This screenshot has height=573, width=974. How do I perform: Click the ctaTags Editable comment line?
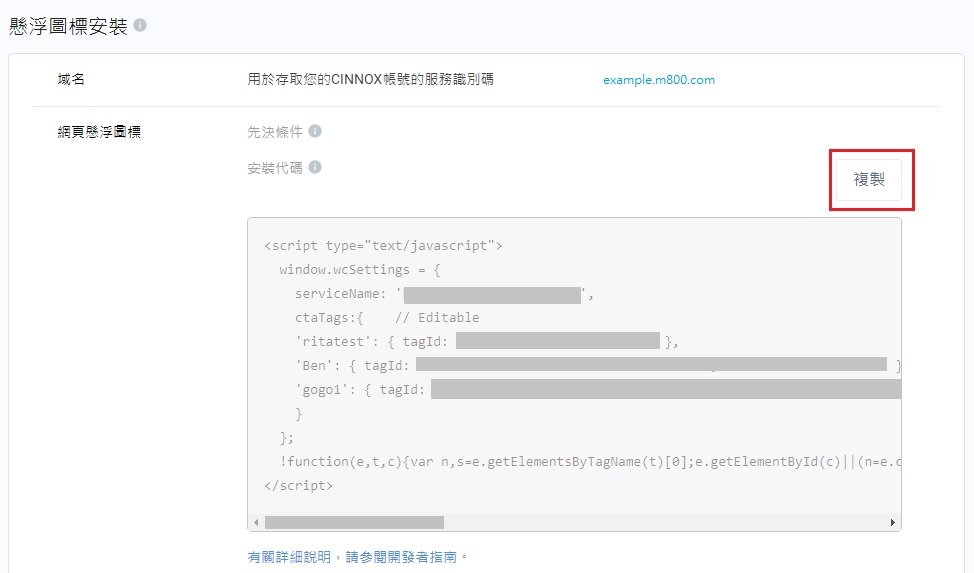(x=387, y=318)
